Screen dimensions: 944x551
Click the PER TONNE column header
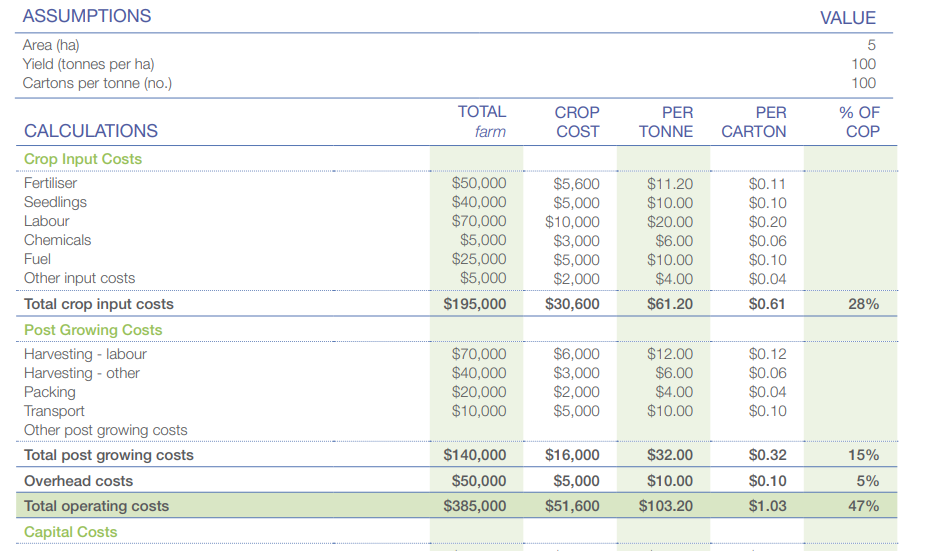point(666,122)
